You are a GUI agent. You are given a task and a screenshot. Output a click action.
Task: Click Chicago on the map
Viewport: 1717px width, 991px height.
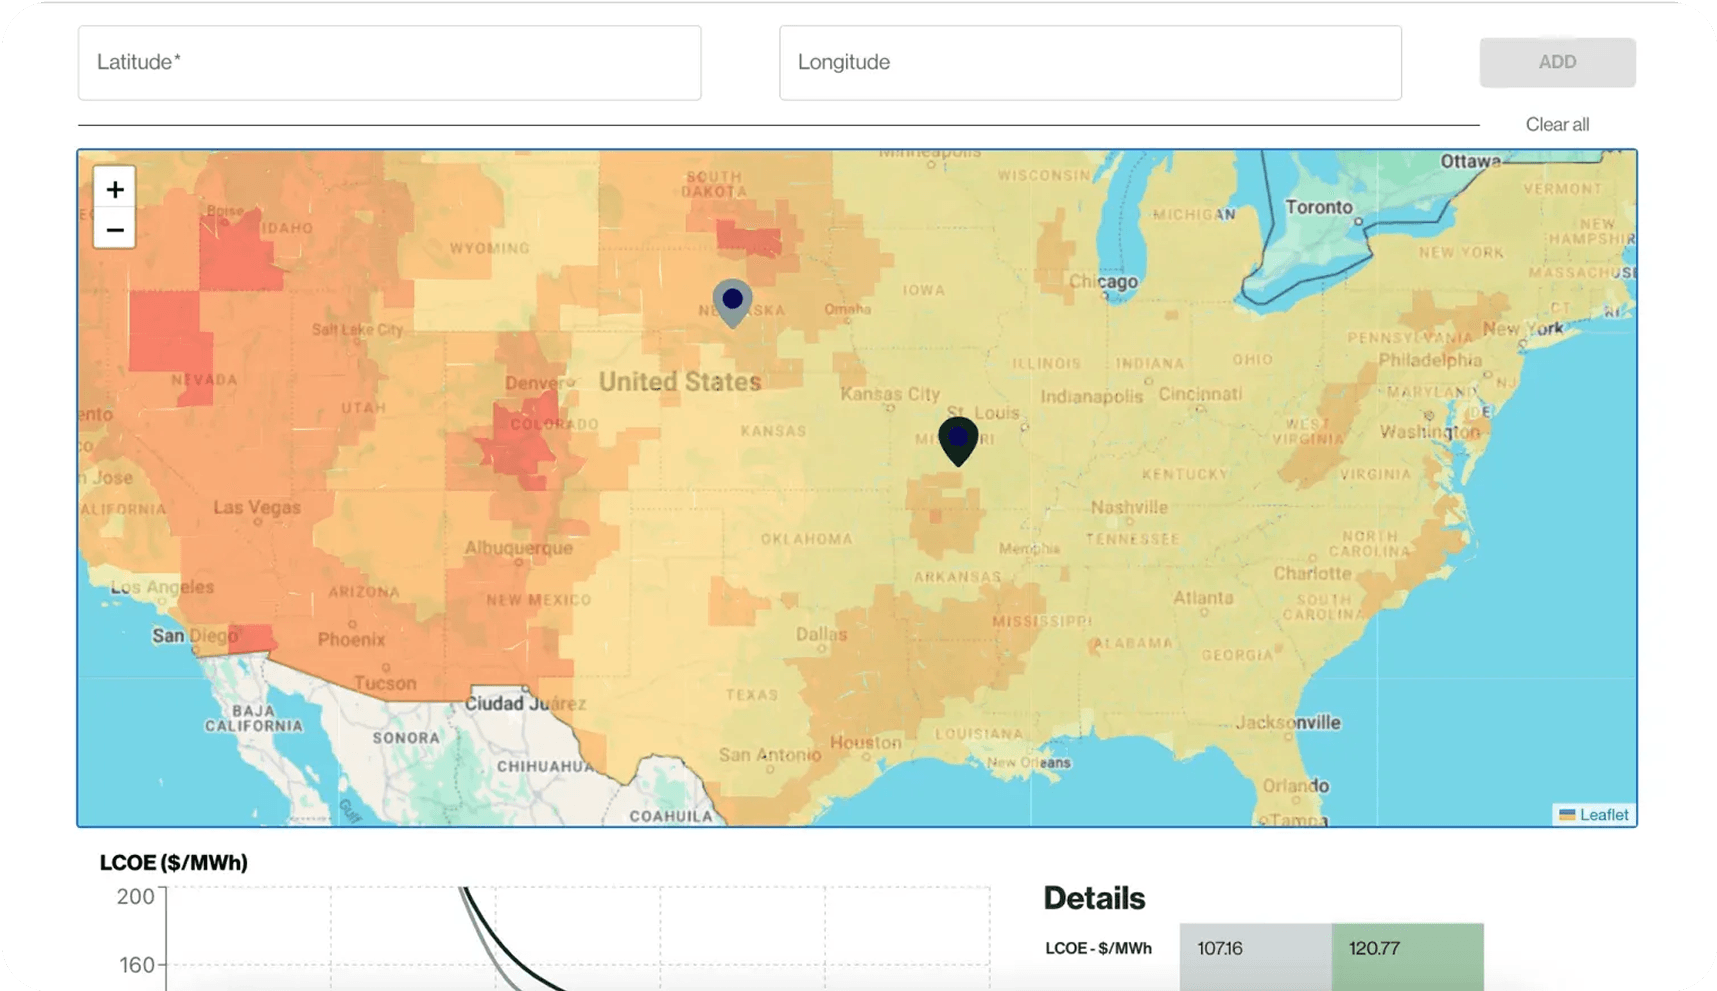click(1103, 282)
